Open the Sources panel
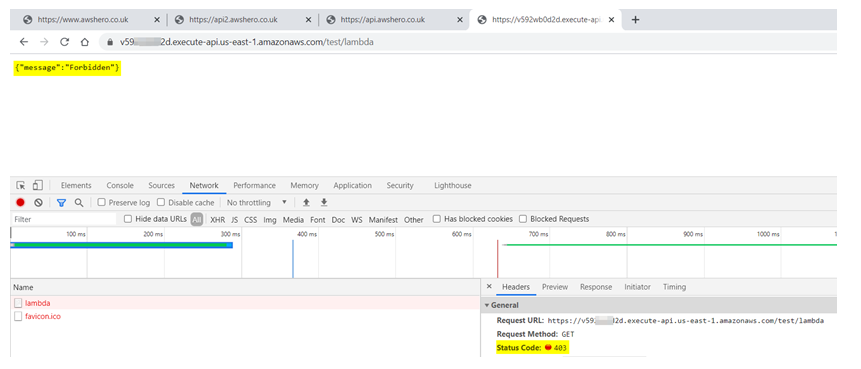 [161, 186]
